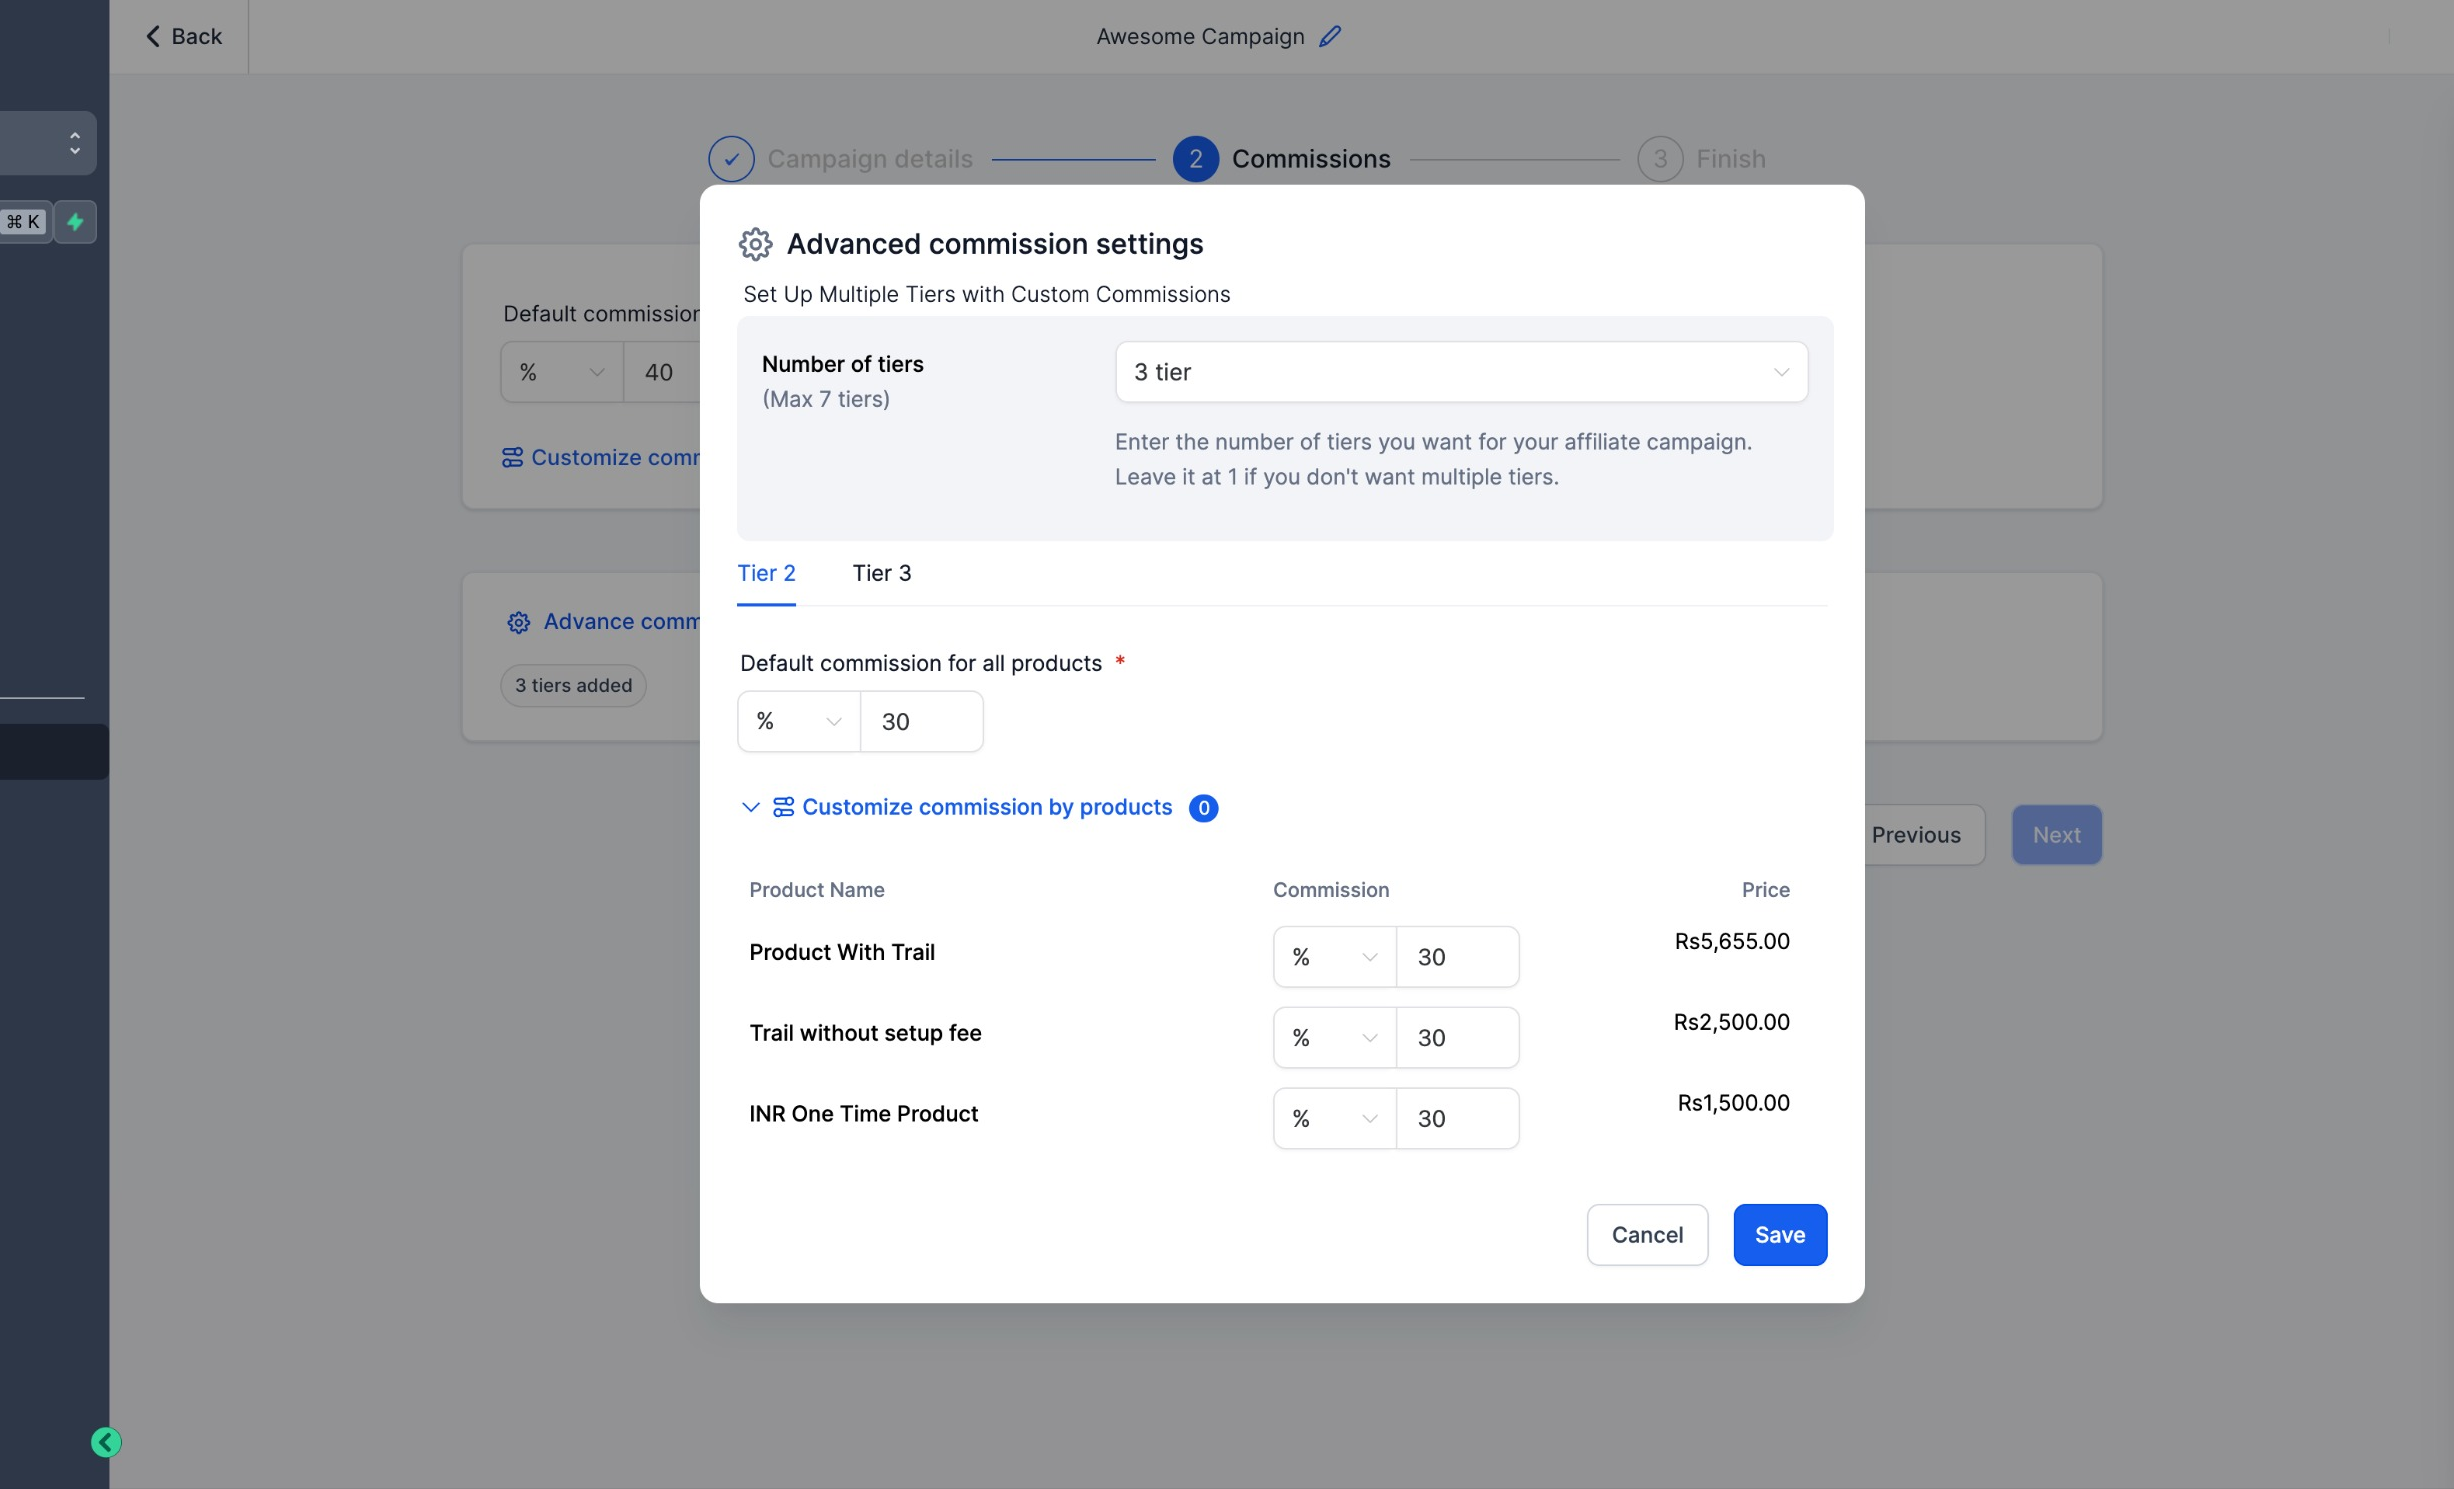
Task: Click the Finish step number 3 circle
Action: [x=1660, y=159]
